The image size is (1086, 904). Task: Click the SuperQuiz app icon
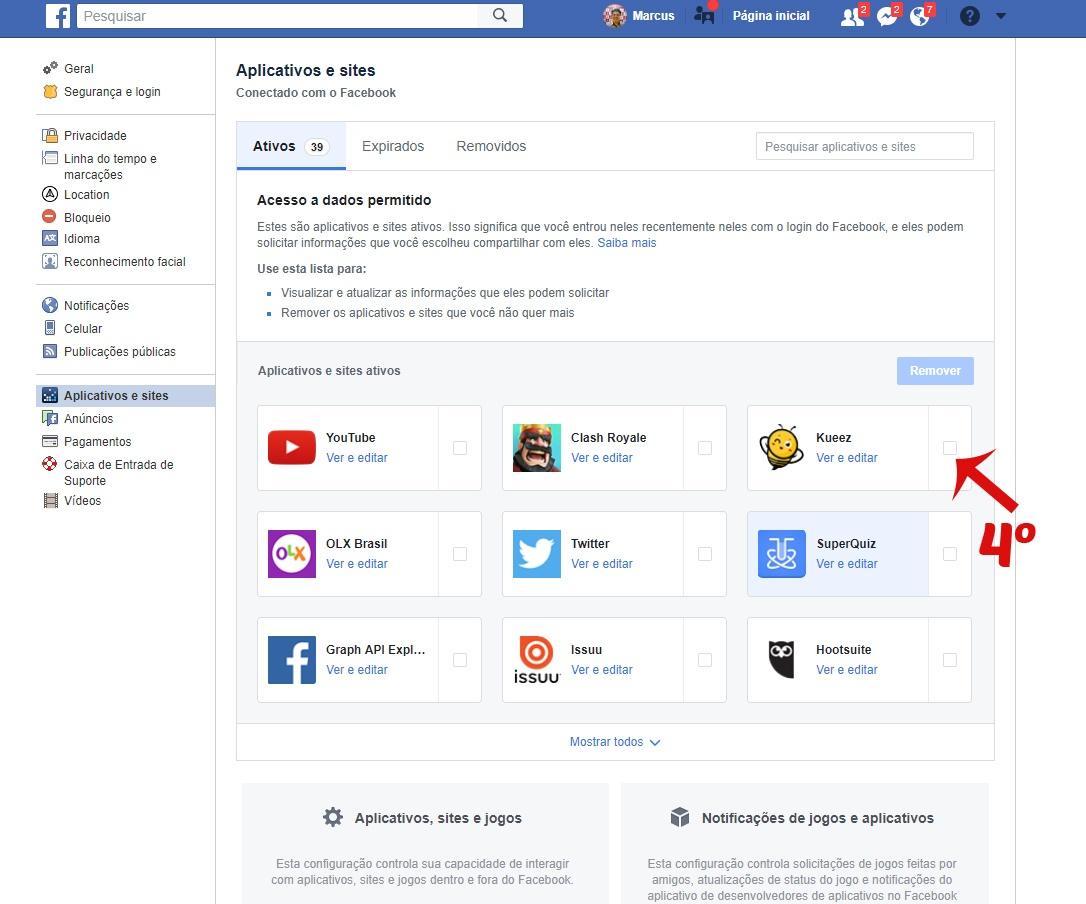click(x=781, y=553)
